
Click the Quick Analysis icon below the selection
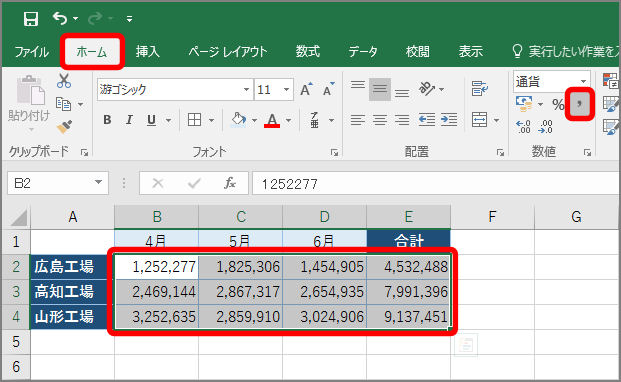[x=466, y=345]
